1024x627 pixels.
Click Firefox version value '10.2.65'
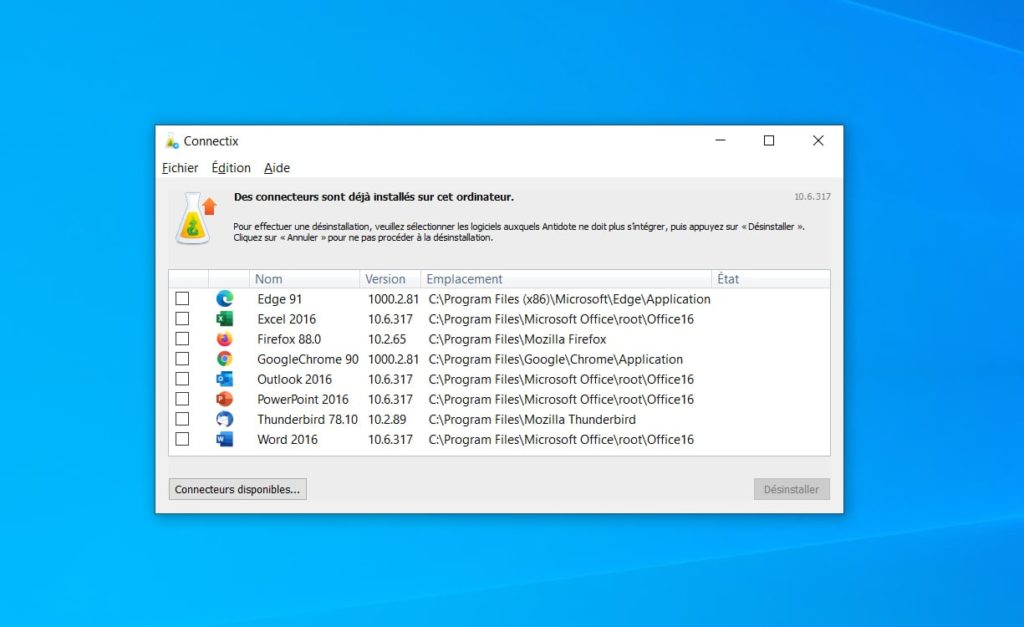(387, 340)
